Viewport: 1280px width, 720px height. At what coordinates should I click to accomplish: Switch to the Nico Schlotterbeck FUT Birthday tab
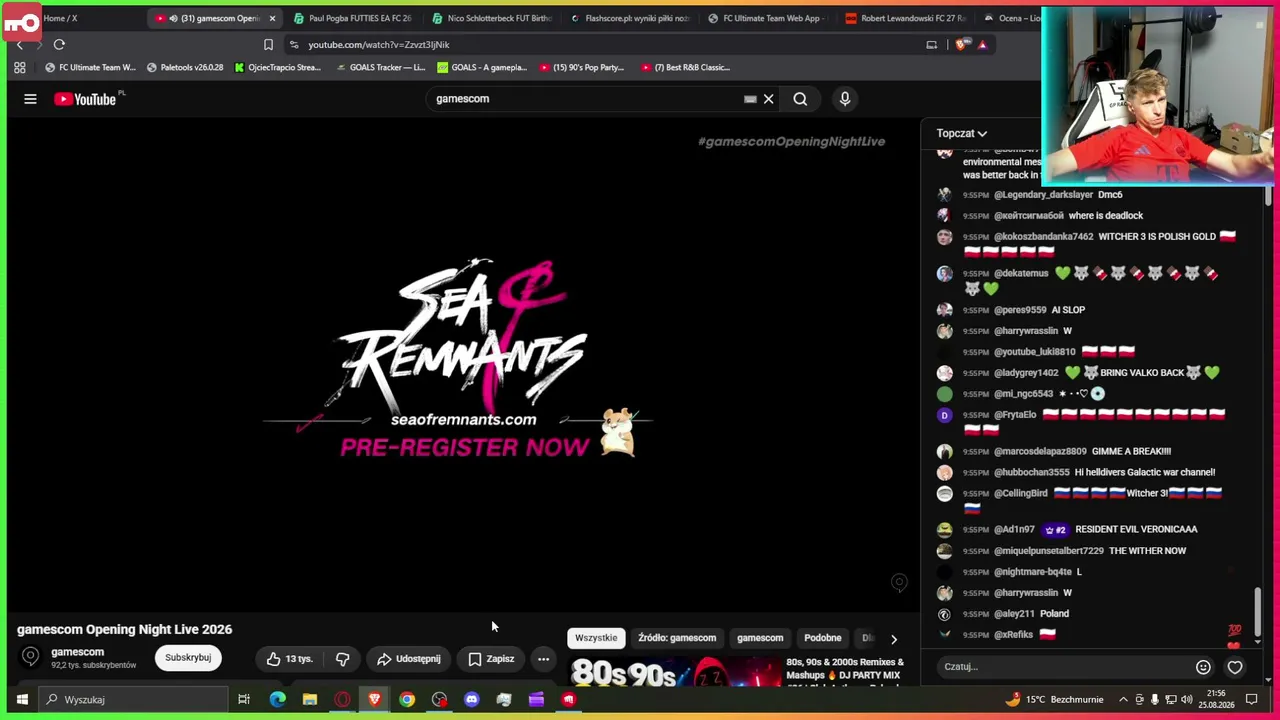491,18
